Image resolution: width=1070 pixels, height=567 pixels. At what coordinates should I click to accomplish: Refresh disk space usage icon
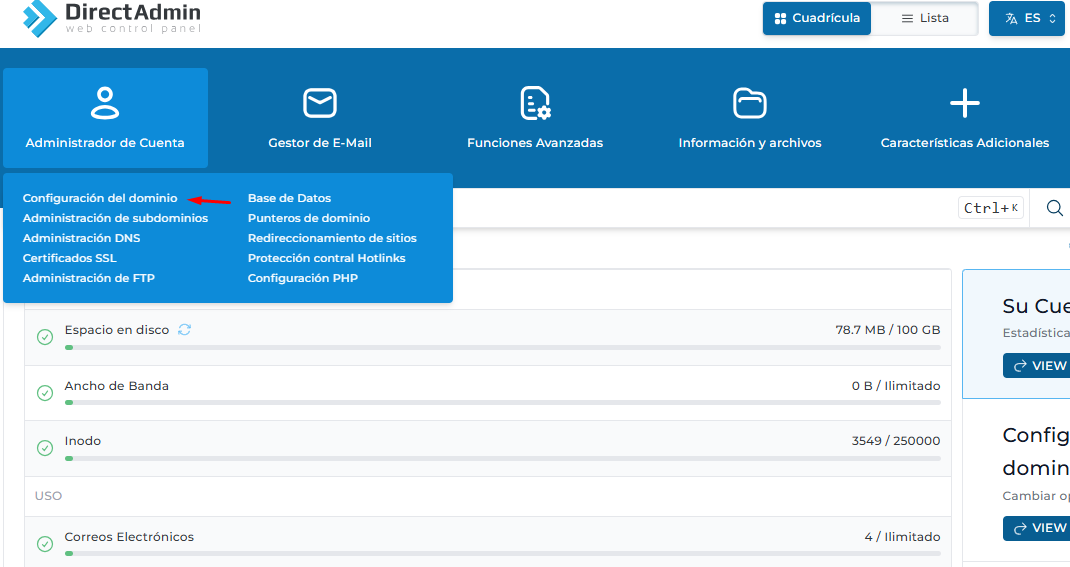click(x=184, y=330)
